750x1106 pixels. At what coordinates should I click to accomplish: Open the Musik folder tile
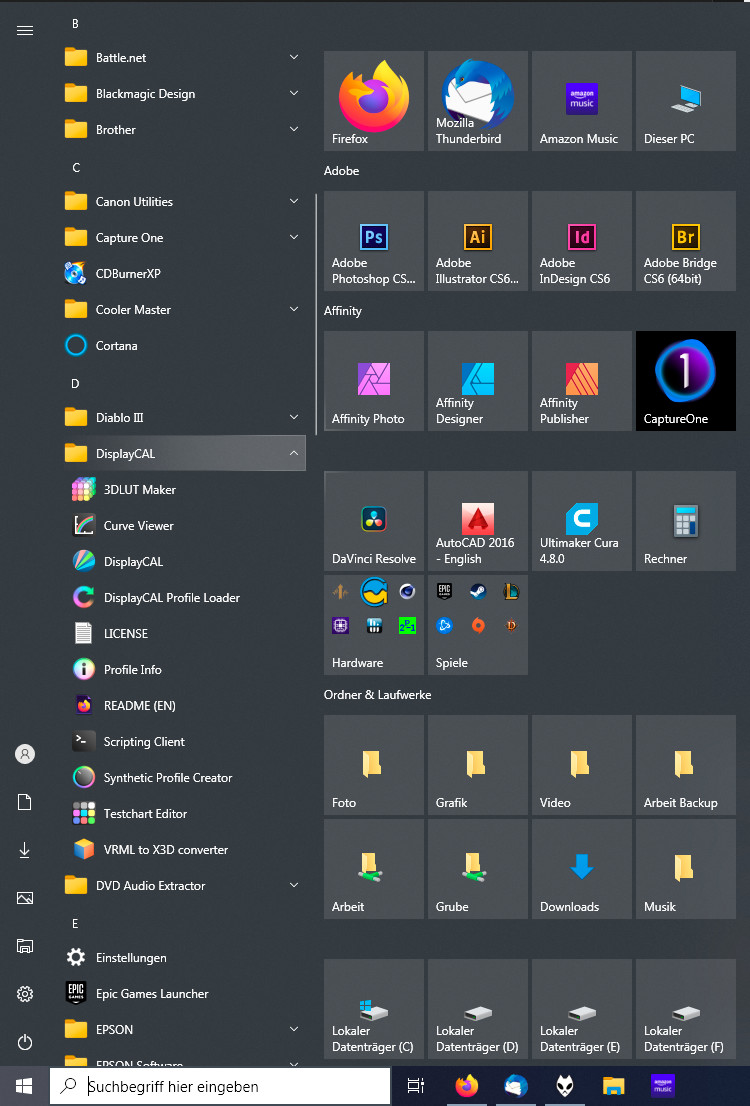pyautogui.click(x=685, y=868)
